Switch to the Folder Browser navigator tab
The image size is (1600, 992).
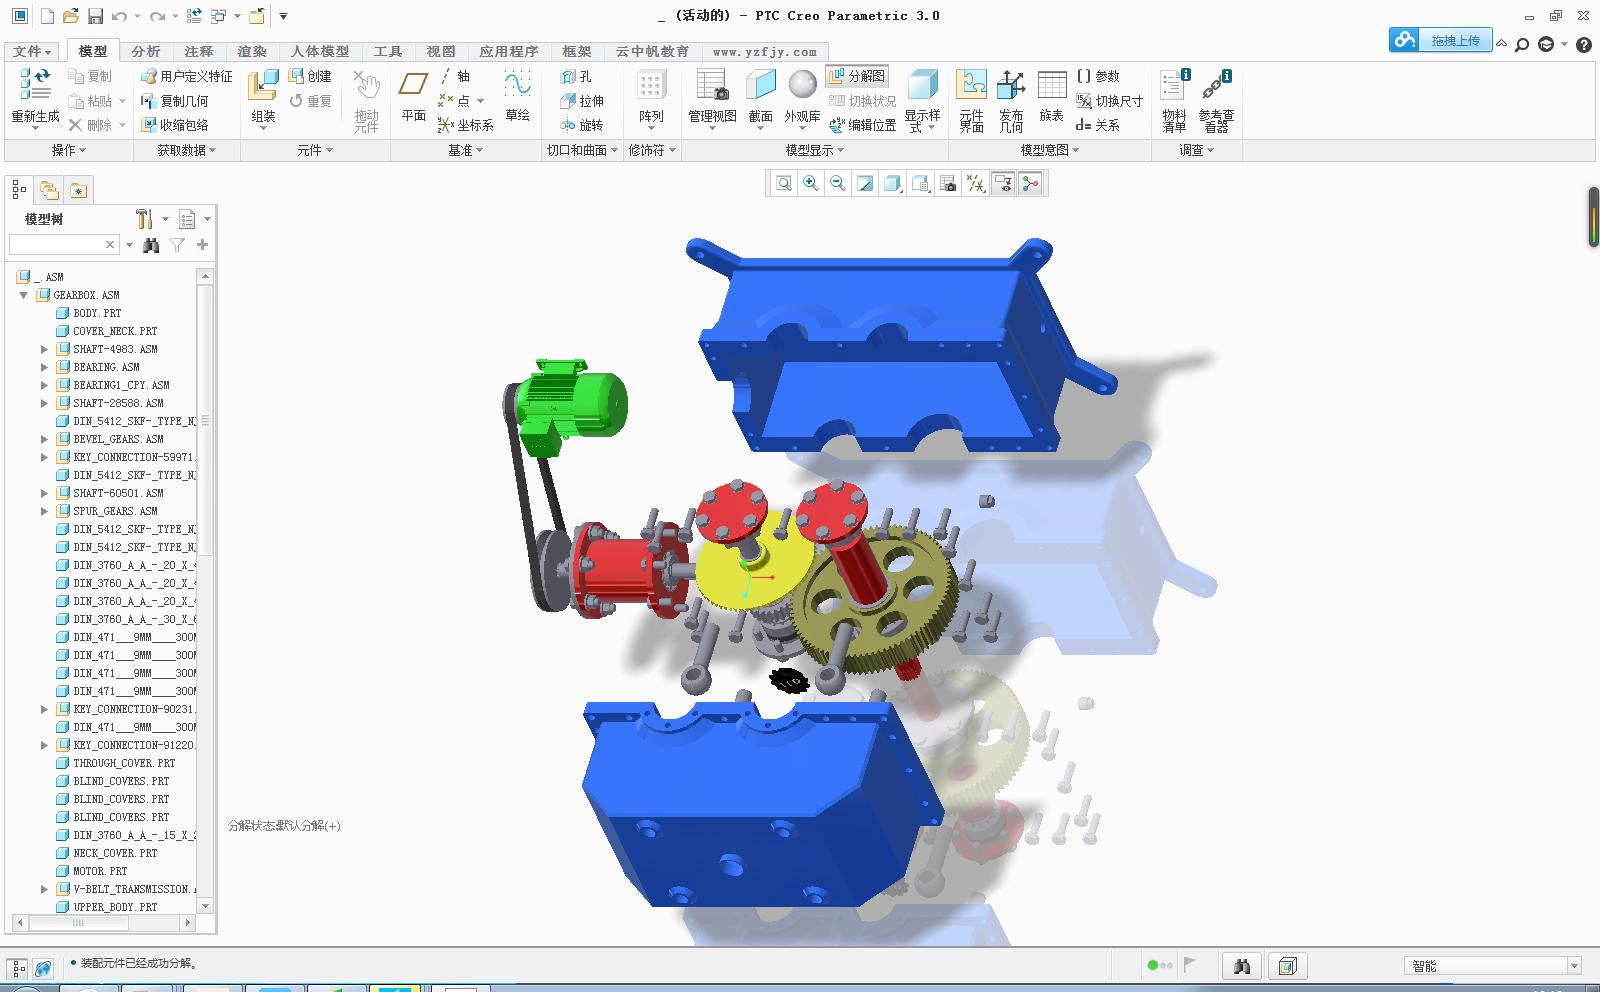pos(48,189)
